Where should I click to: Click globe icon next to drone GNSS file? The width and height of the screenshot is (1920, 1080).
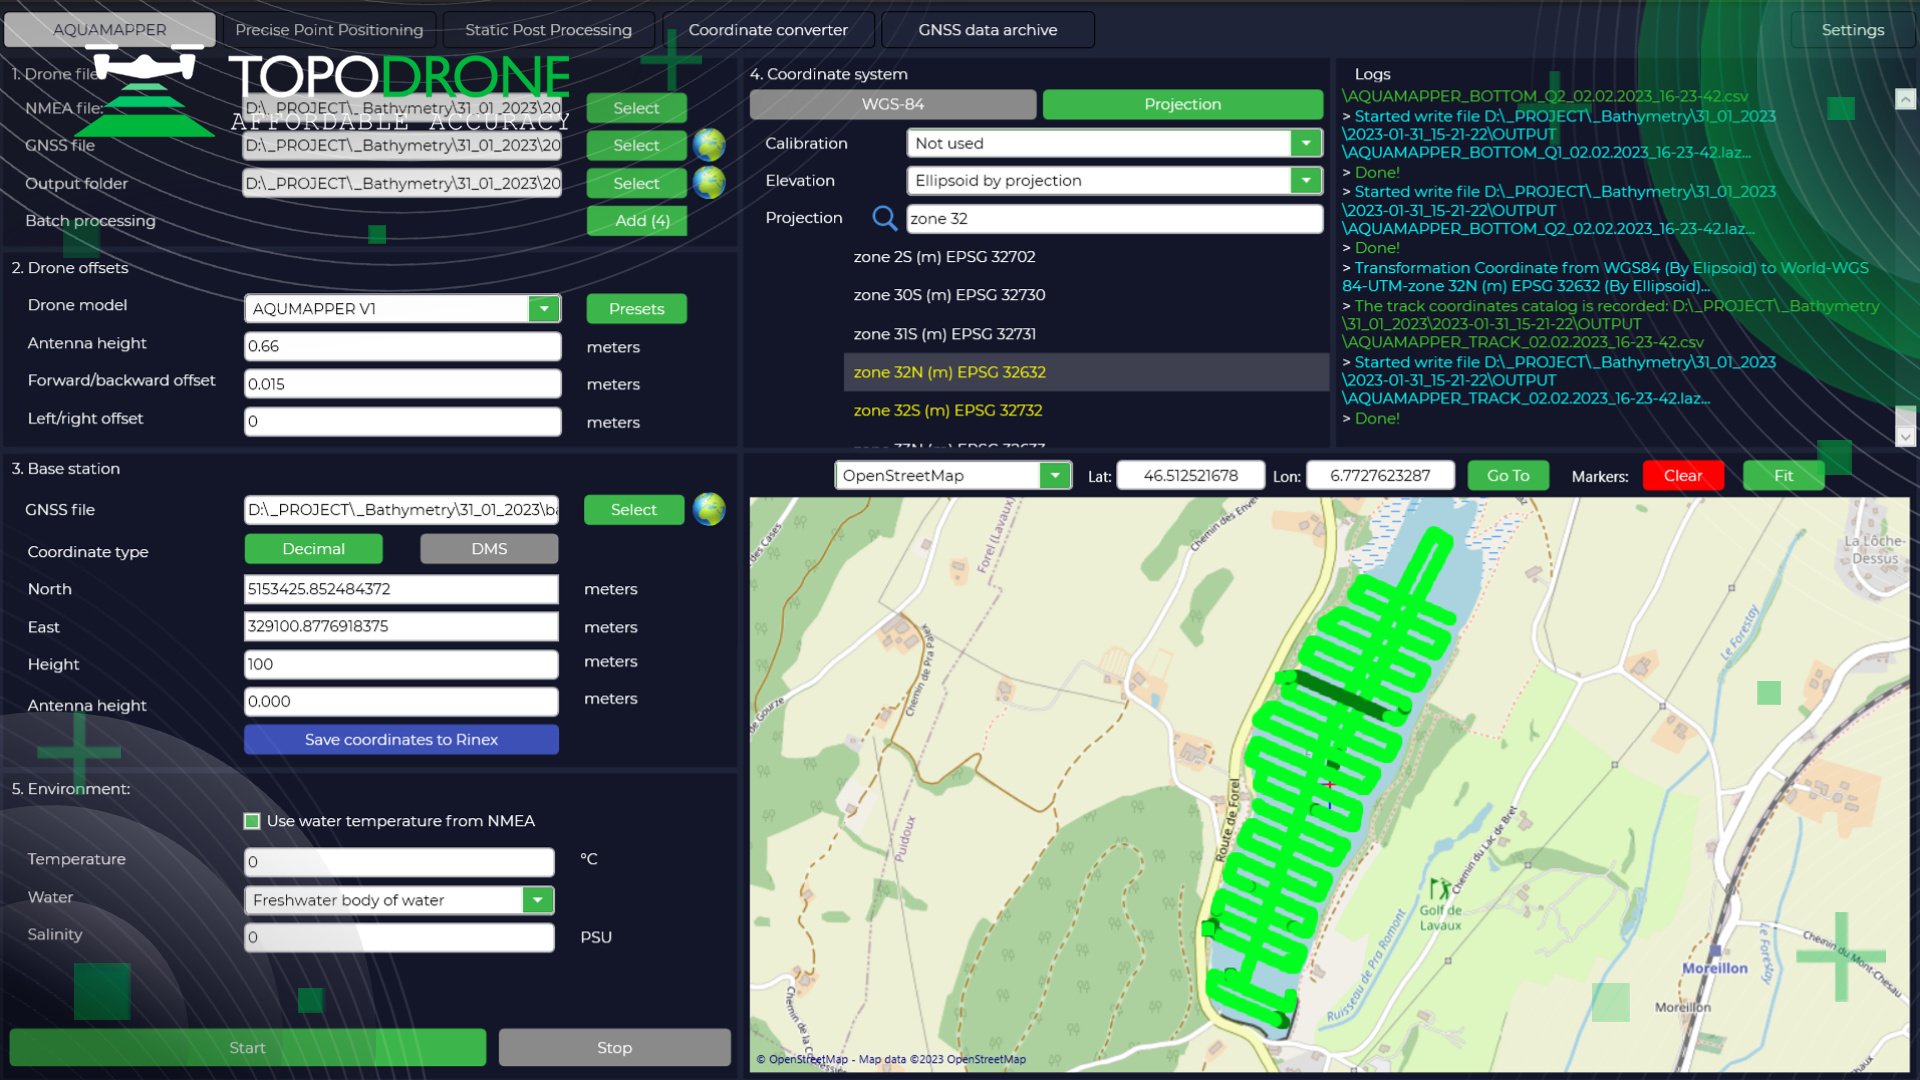pos(709,145)
